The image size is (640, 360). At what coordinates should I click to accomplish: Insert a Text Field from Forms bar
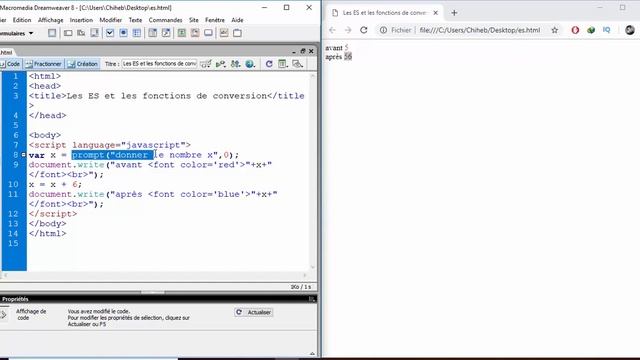click(x=68, y=33)
